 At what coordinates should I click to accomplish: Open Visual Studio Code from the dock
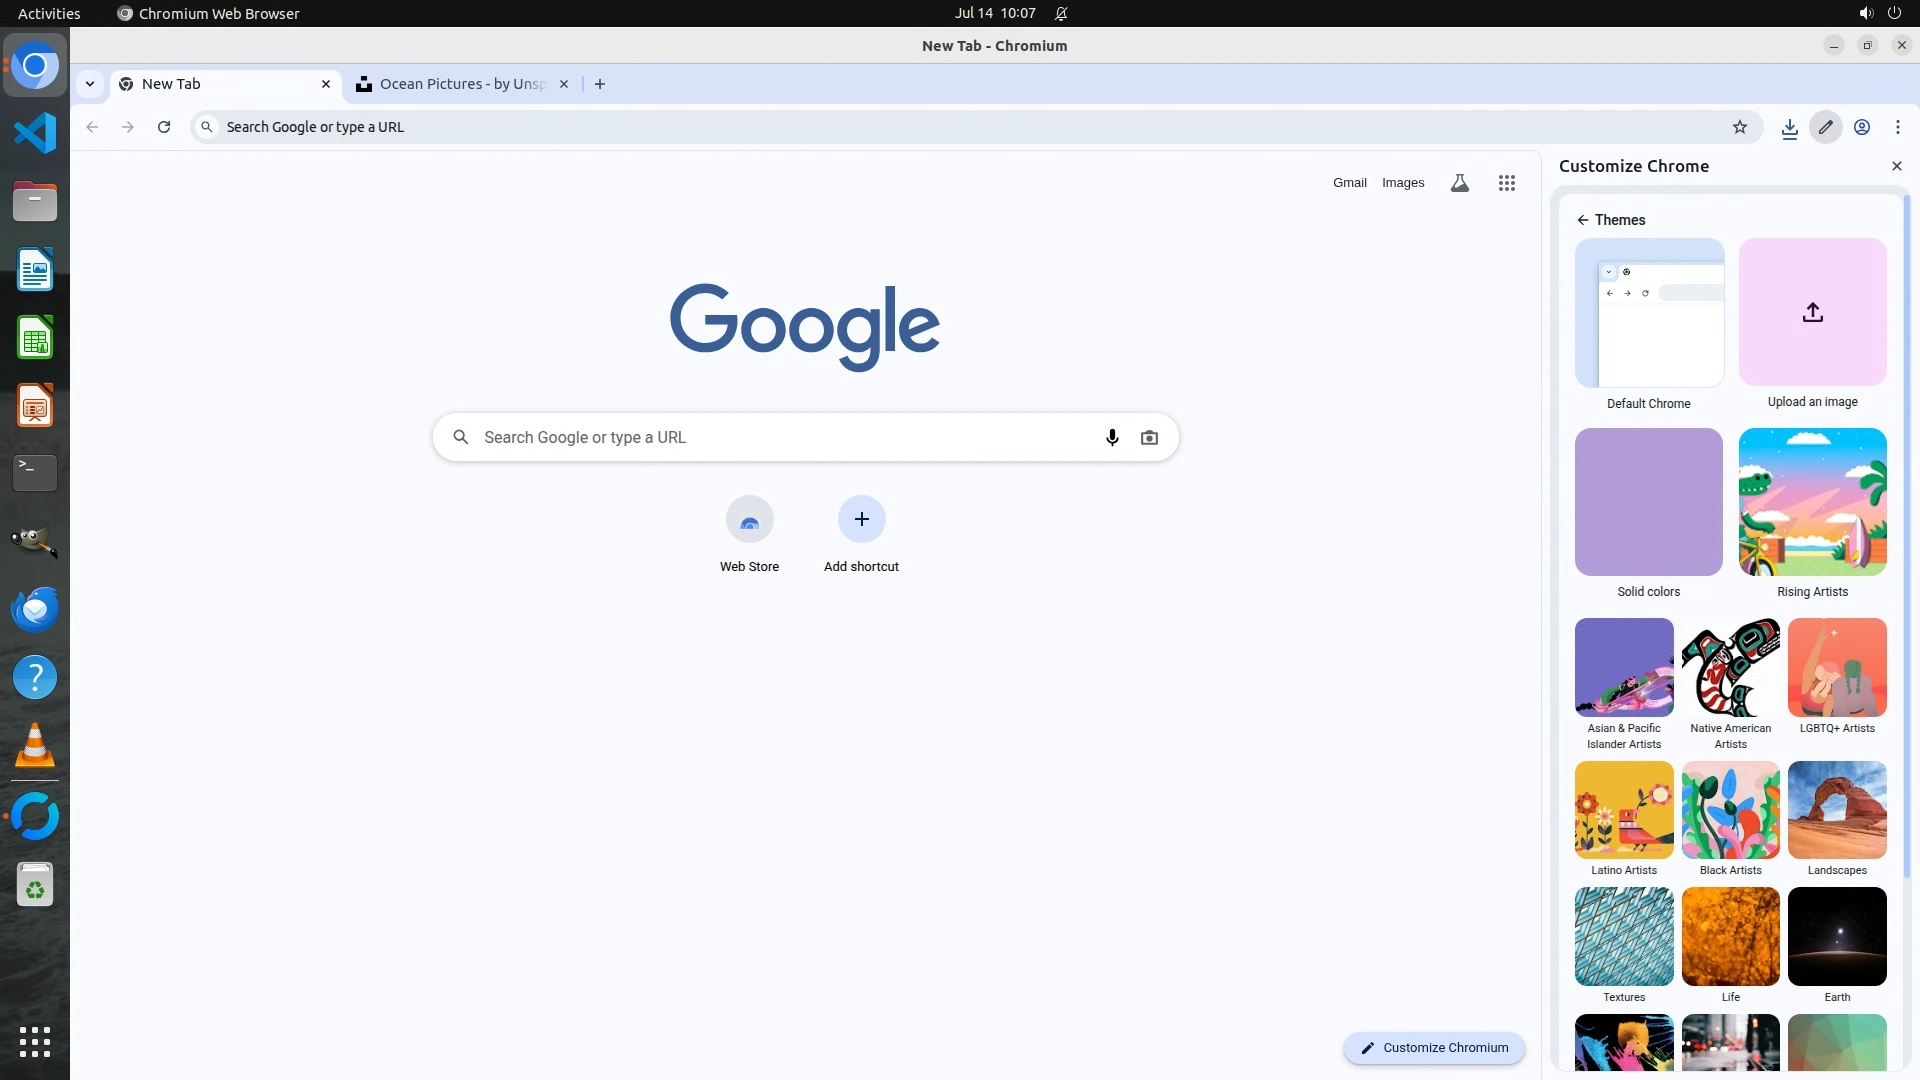35,133
